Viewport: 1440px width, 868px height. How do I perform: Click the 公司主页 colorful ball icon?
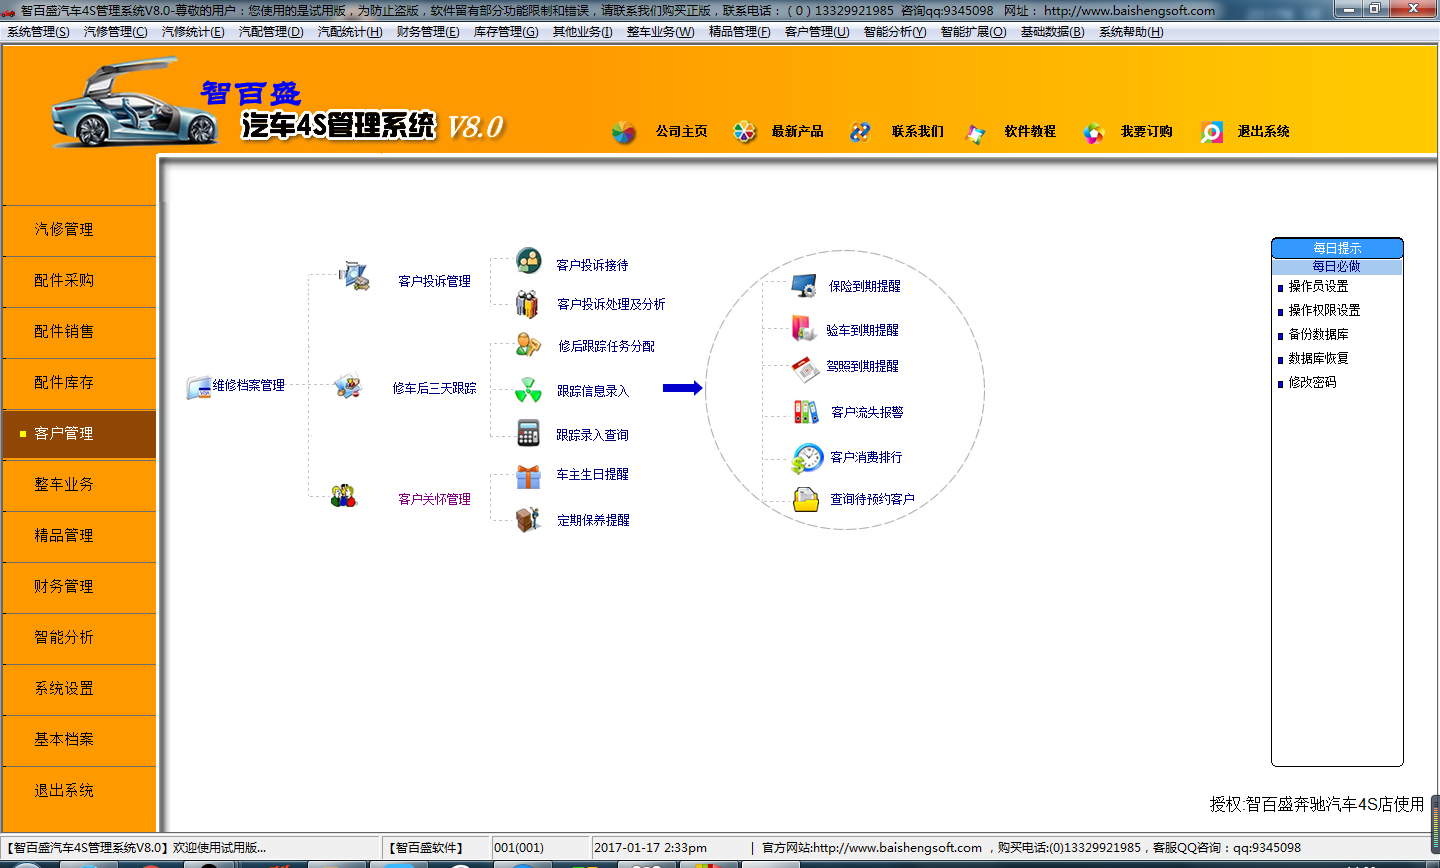coord(623,132)
